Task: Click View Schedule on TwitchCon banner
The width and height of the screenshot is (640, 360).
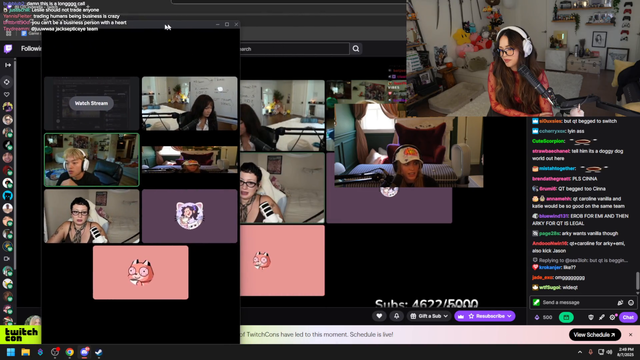Action: [x=595, y=335]
